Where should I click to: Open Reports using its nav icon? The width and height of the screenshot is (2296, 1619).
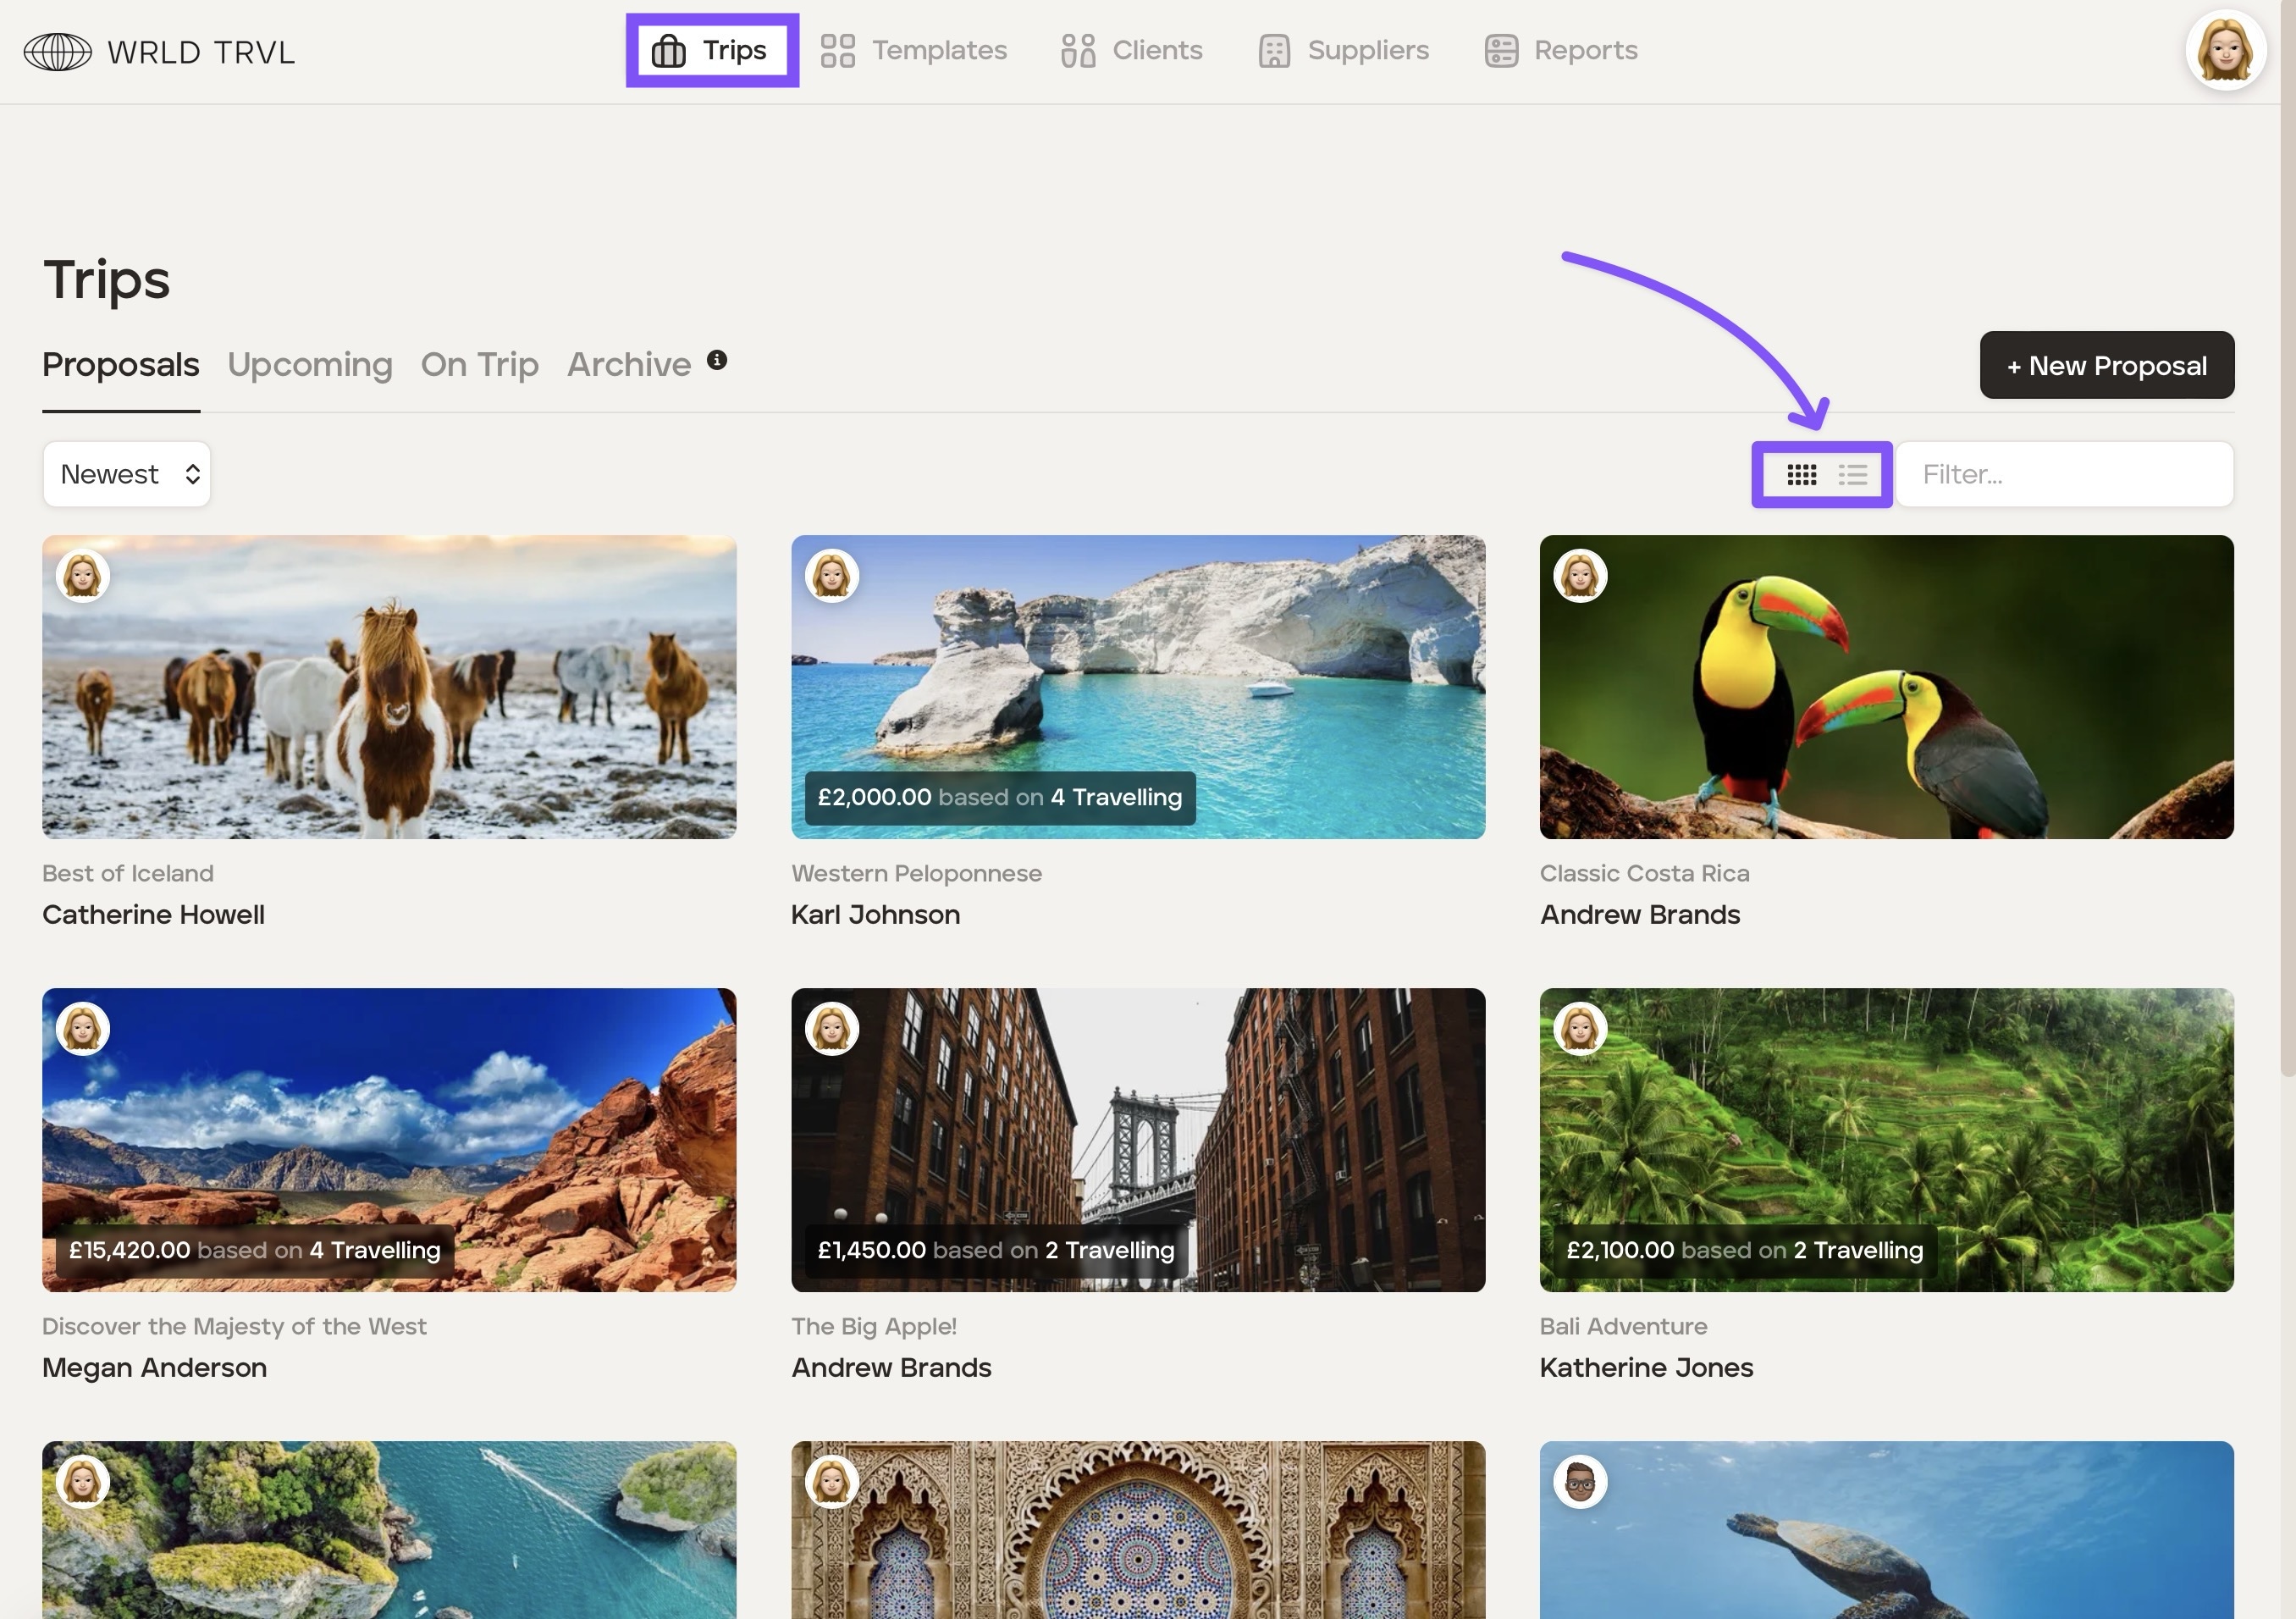(x=1501, y=51)
